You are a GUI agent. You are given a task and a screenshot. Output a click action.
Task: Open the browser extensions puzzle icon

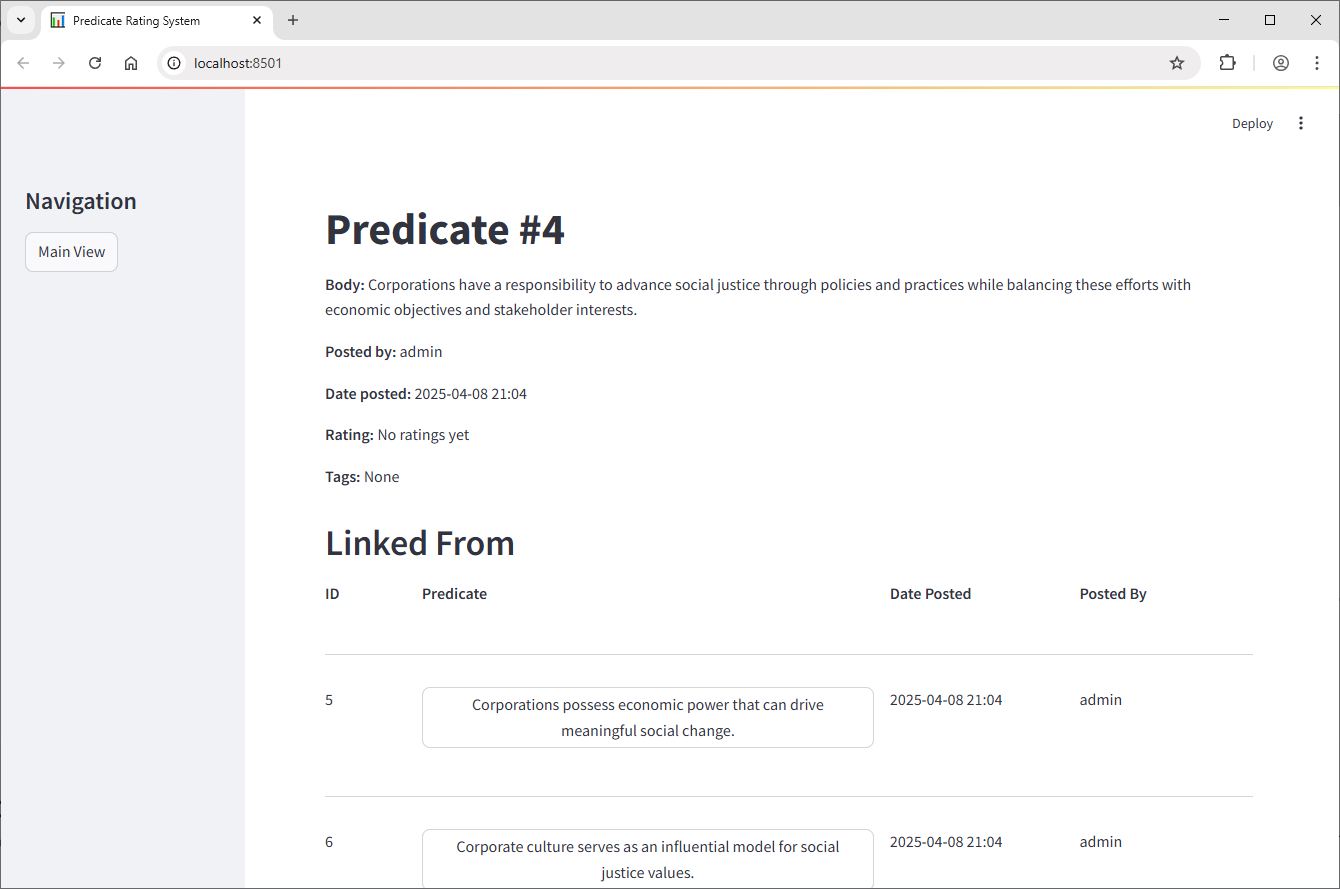click(1227, 63)
